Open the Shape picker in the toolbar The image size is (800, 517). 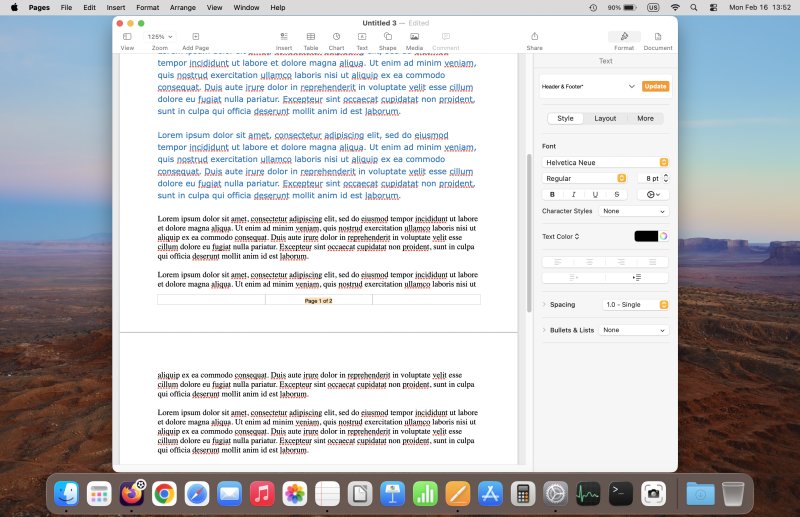coord(387,37)
